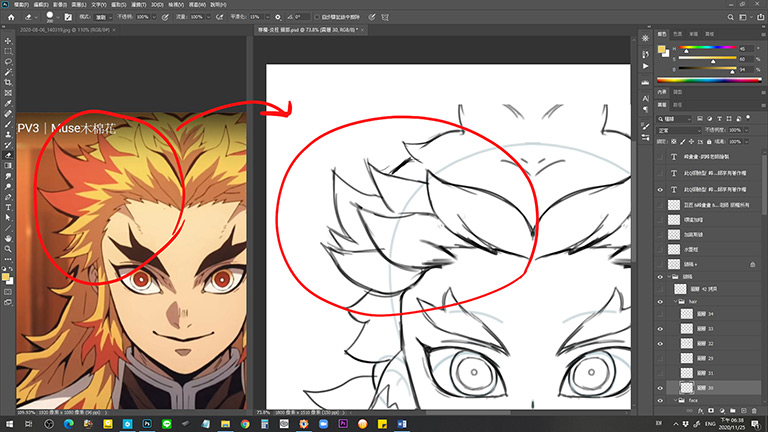Select the Lasso tool
Viewport: 768px width, 432px height.
click(x=8, y=62)
